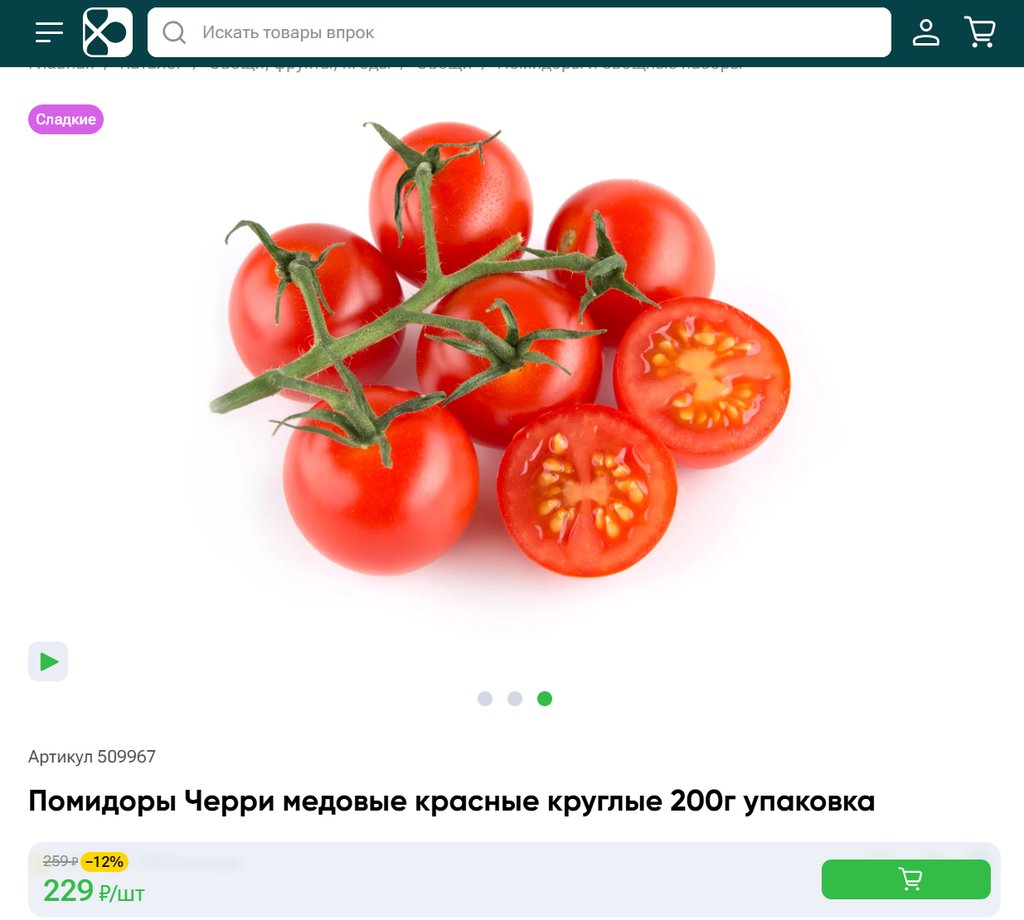The height and width of the screenshot is (920, 1024).
Task: Focus the 'Искать товары впрок' search field
Action: [519, 32]
